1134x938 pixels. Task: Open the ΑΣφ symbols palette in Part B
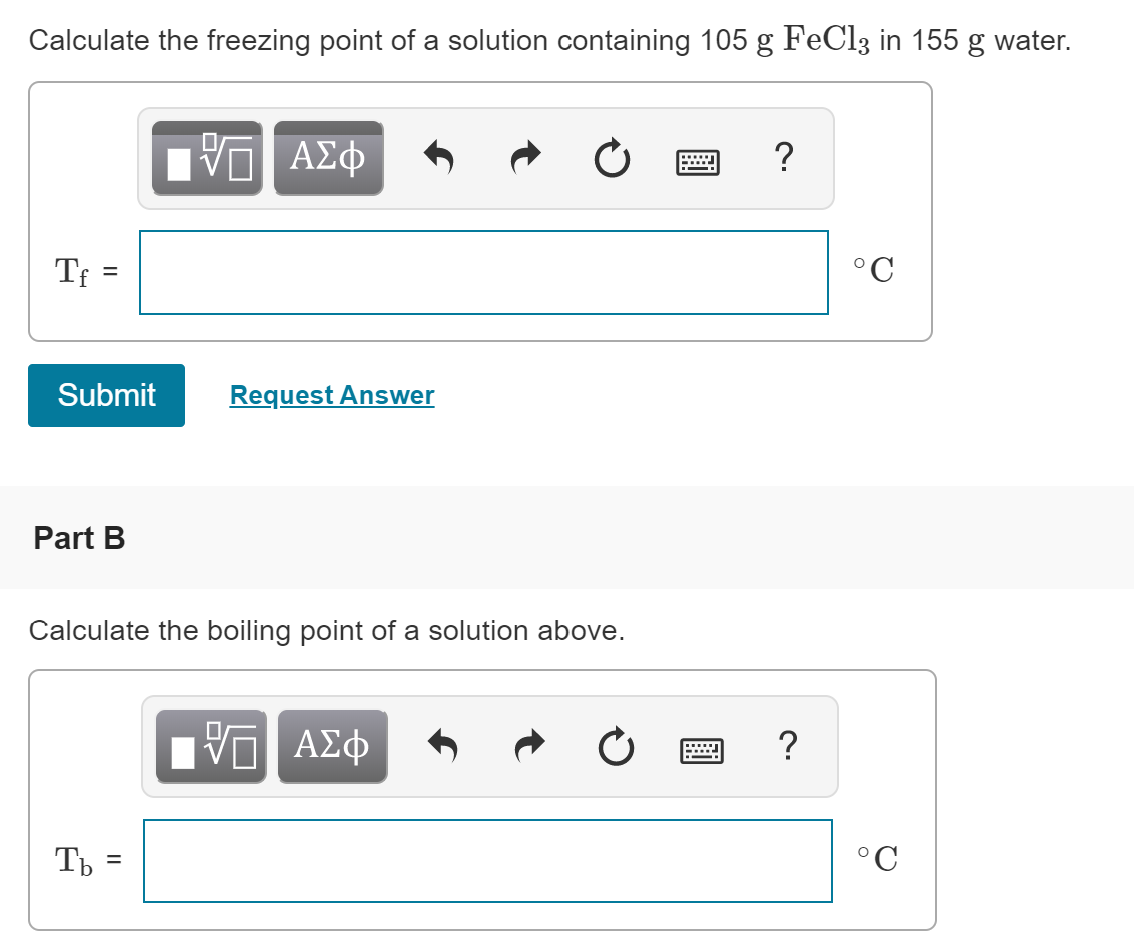point(333,745)
